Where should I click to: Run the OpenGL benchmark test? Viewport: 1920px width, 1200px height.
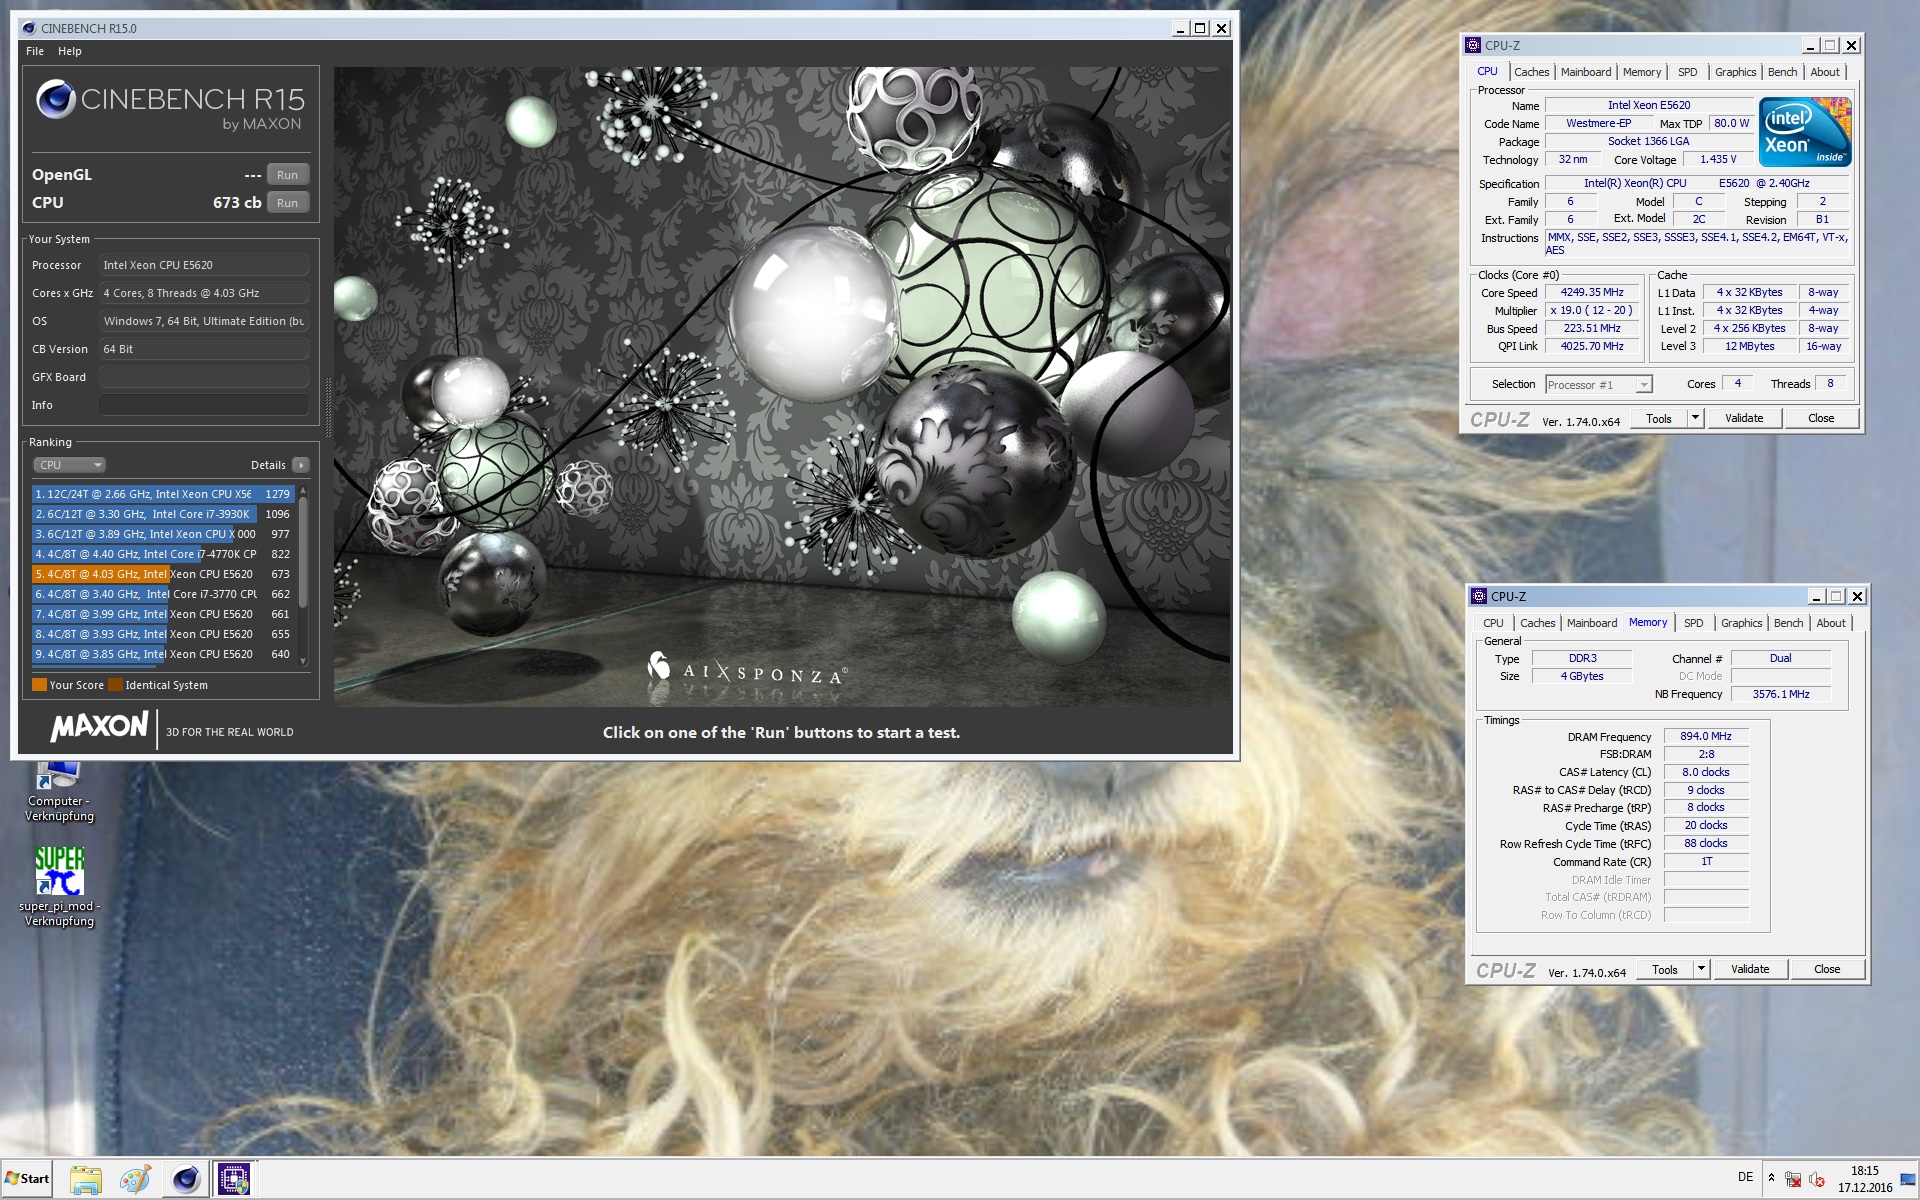[287, 175]
